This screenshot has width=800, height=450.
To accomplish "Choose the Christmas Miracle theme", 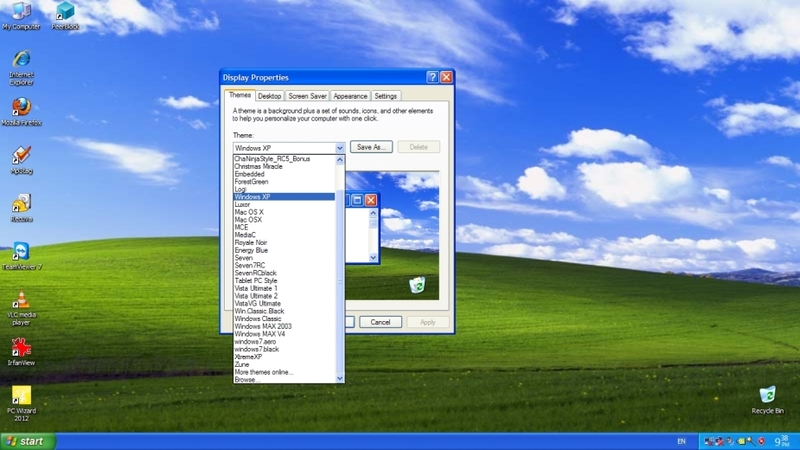I will point(284,166).
